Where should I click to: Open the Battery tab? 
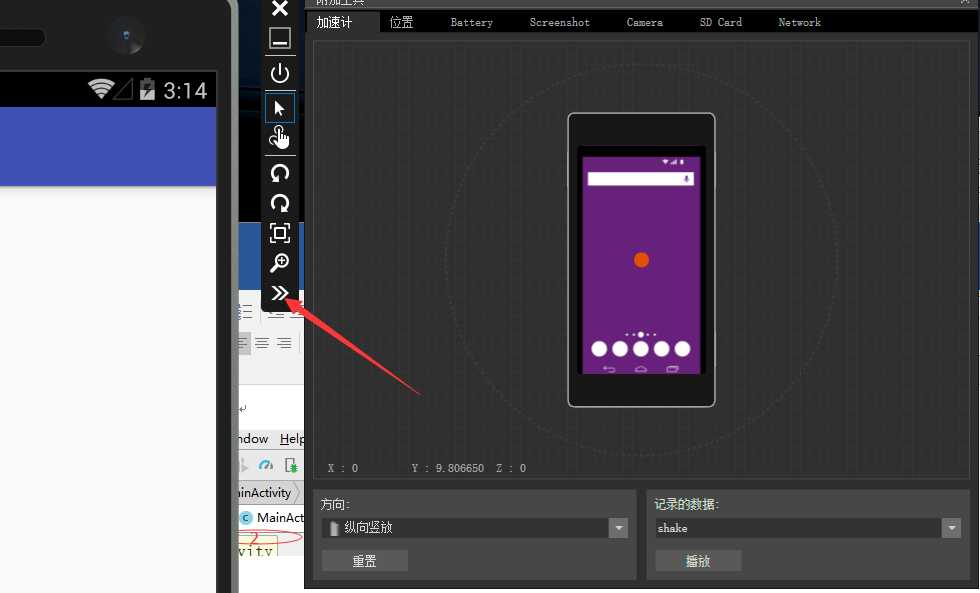[471, 22]
